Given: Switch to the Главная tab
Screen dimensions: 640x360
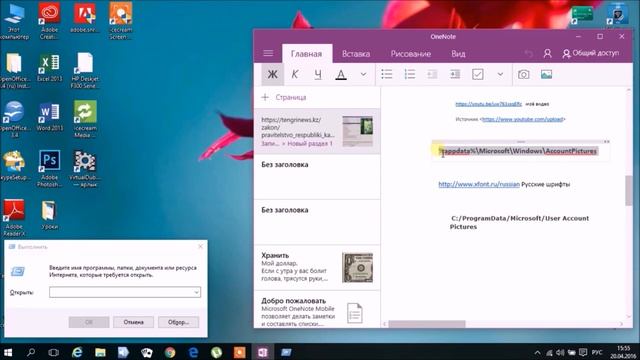Looking at the screenshot, I should coord(307,54).
